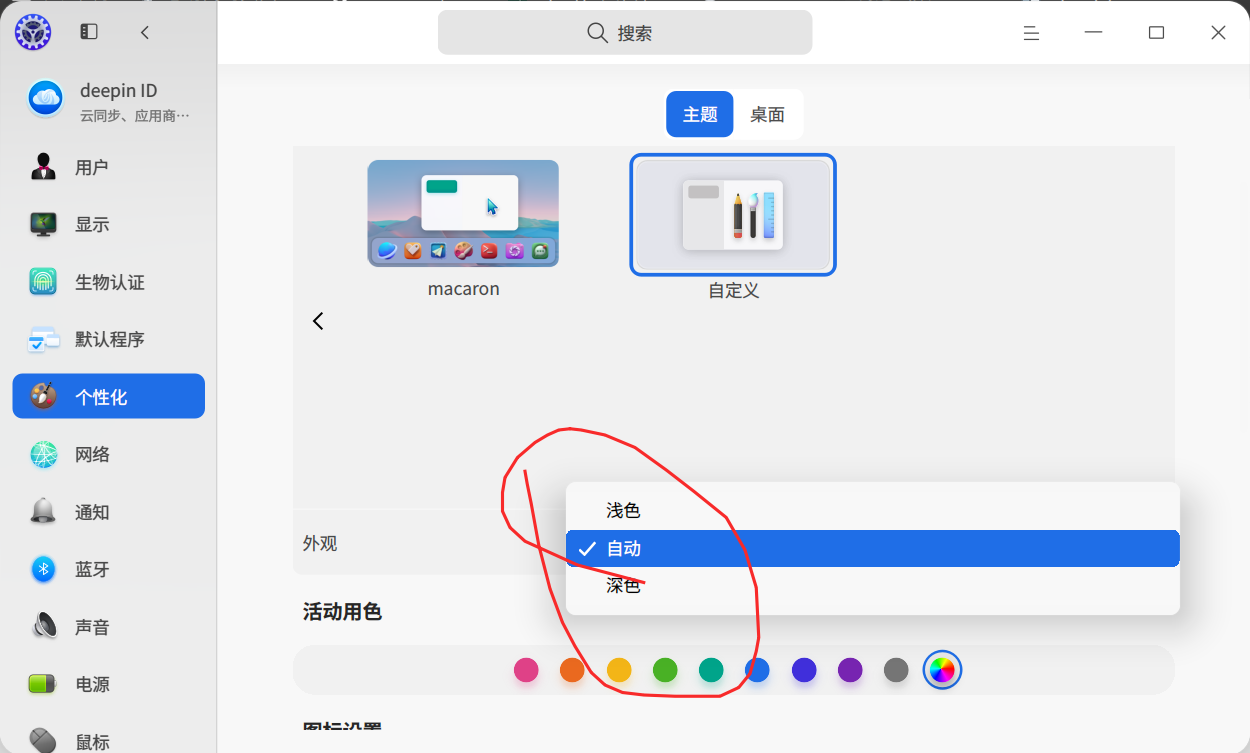Pick the yellow accent color
This screenshot has width=1250, height=753.
619,670
